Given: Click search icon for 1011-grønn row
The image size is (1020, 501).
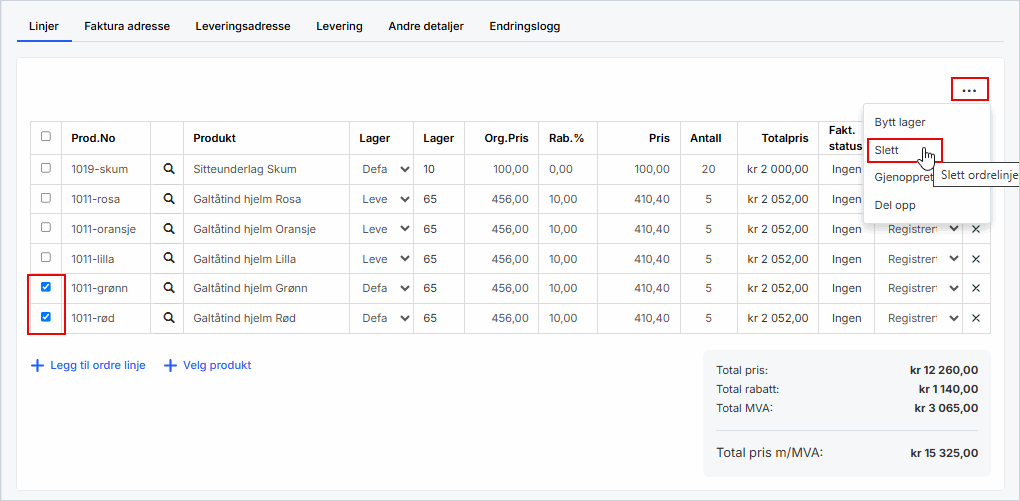Looking at the screenshot, I should 169,288.
